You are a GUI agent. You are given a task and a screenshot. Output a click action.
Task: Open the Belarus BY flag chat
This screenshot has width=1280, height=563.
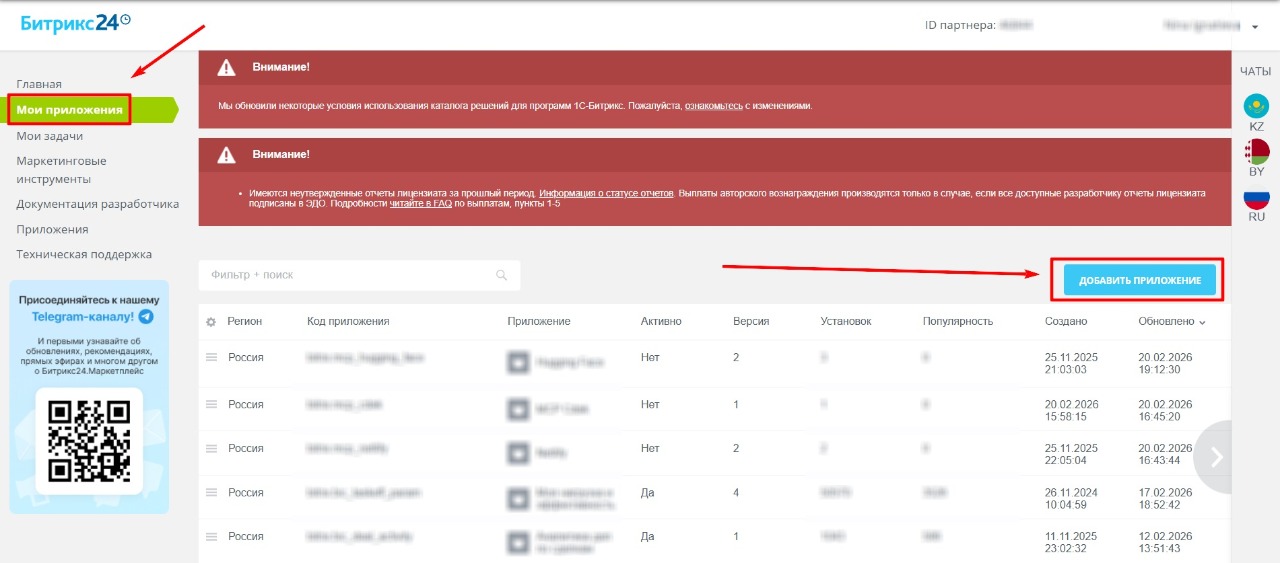pos(1256,151)
